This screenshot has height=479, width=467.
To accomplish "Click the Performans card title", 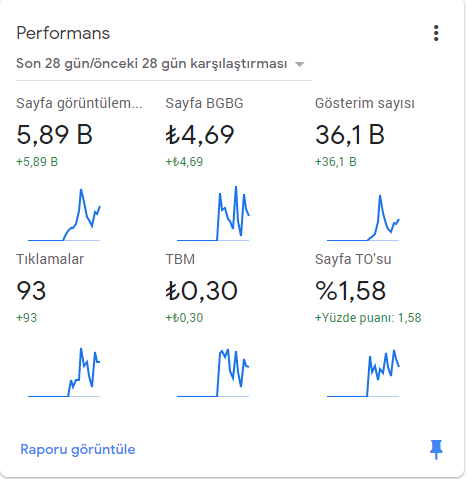I will (x=63, y=33).
